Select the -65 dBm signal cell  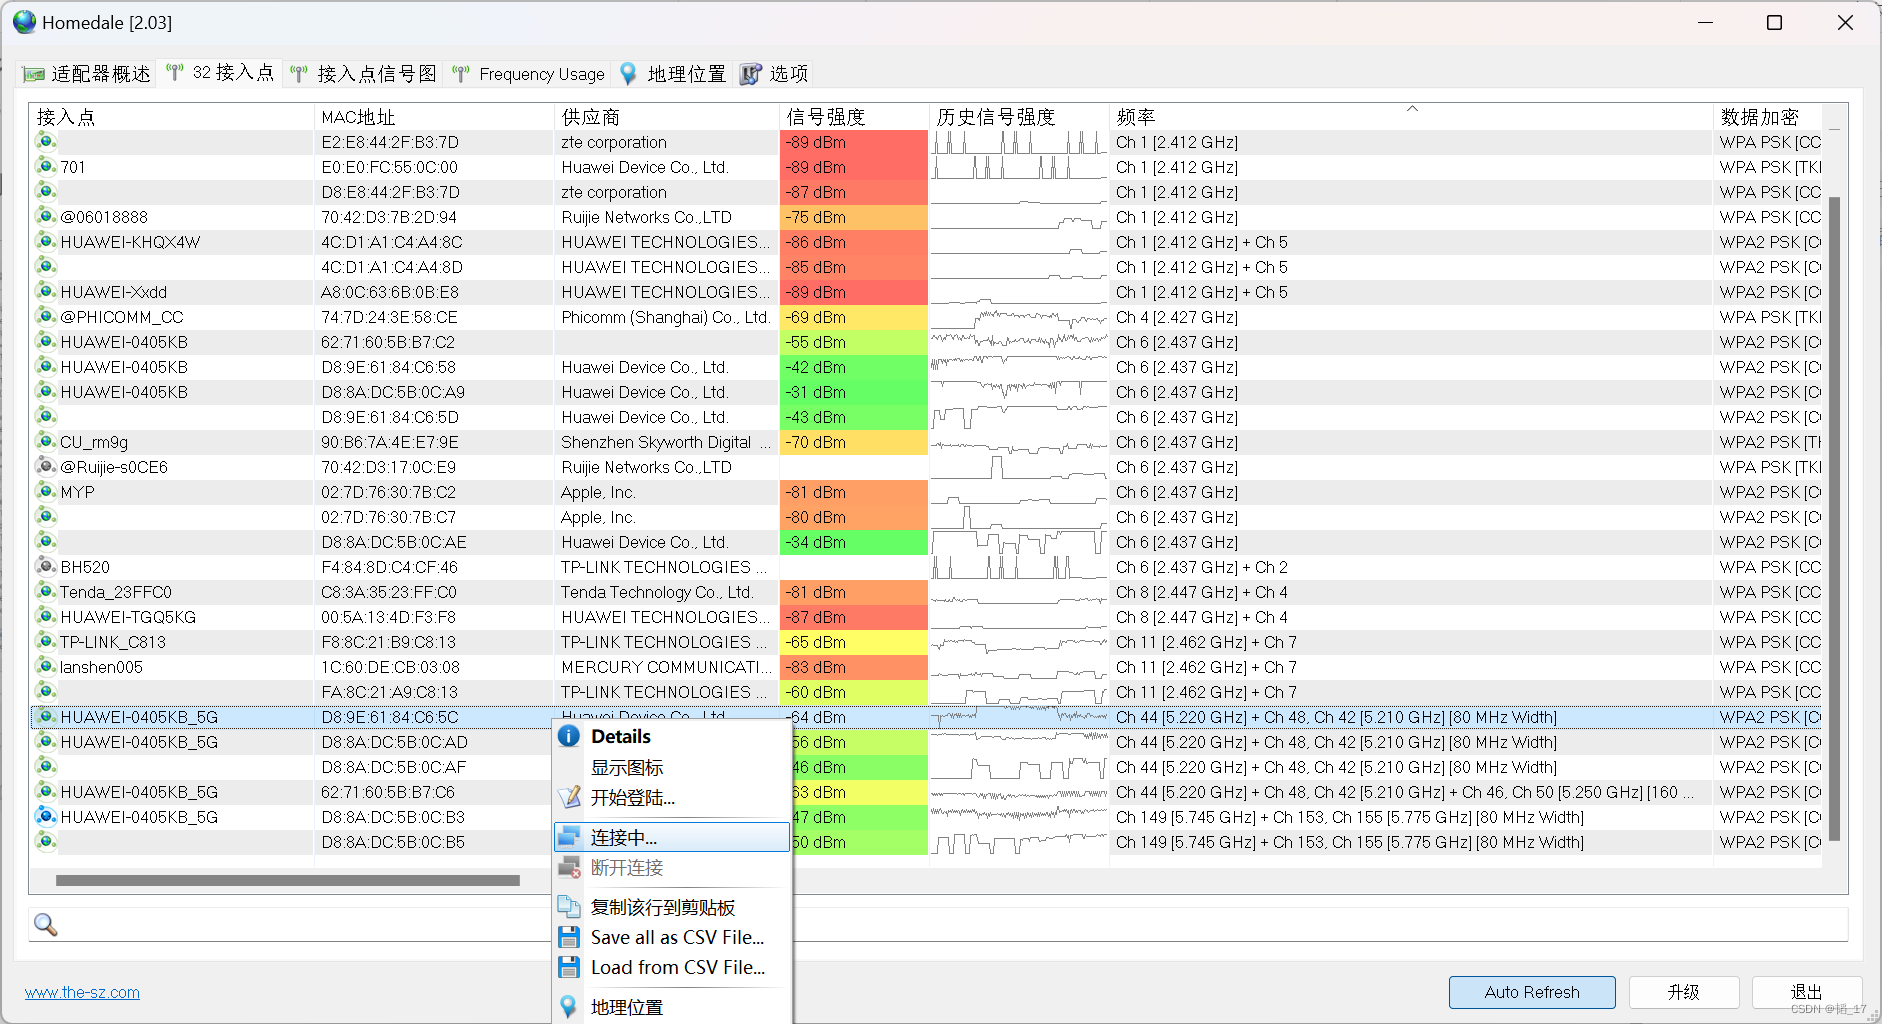pyautogui.click(x=854, y=642)
